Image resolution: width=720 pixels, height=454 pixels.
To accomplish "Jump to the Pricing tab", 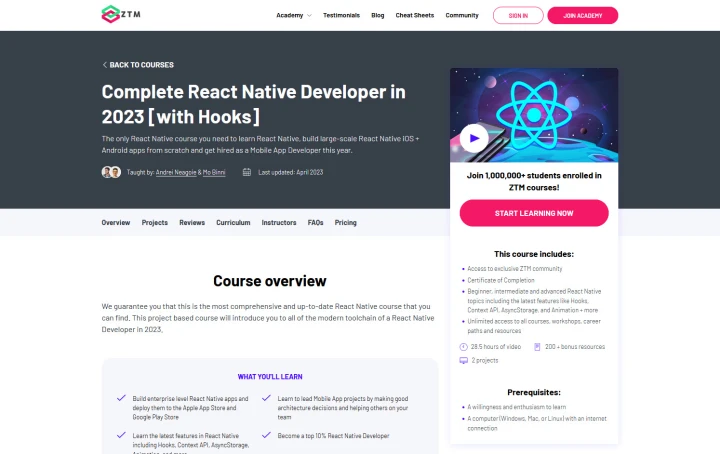I will (345, 223).
